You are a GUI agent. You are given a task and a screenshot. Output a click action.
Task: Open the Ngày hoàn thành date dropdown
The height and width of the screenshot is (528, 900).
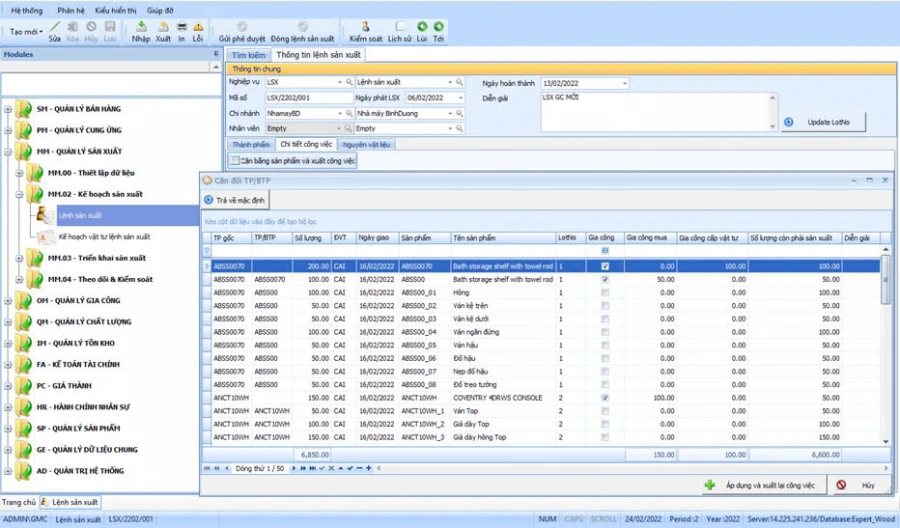point(624,83)
